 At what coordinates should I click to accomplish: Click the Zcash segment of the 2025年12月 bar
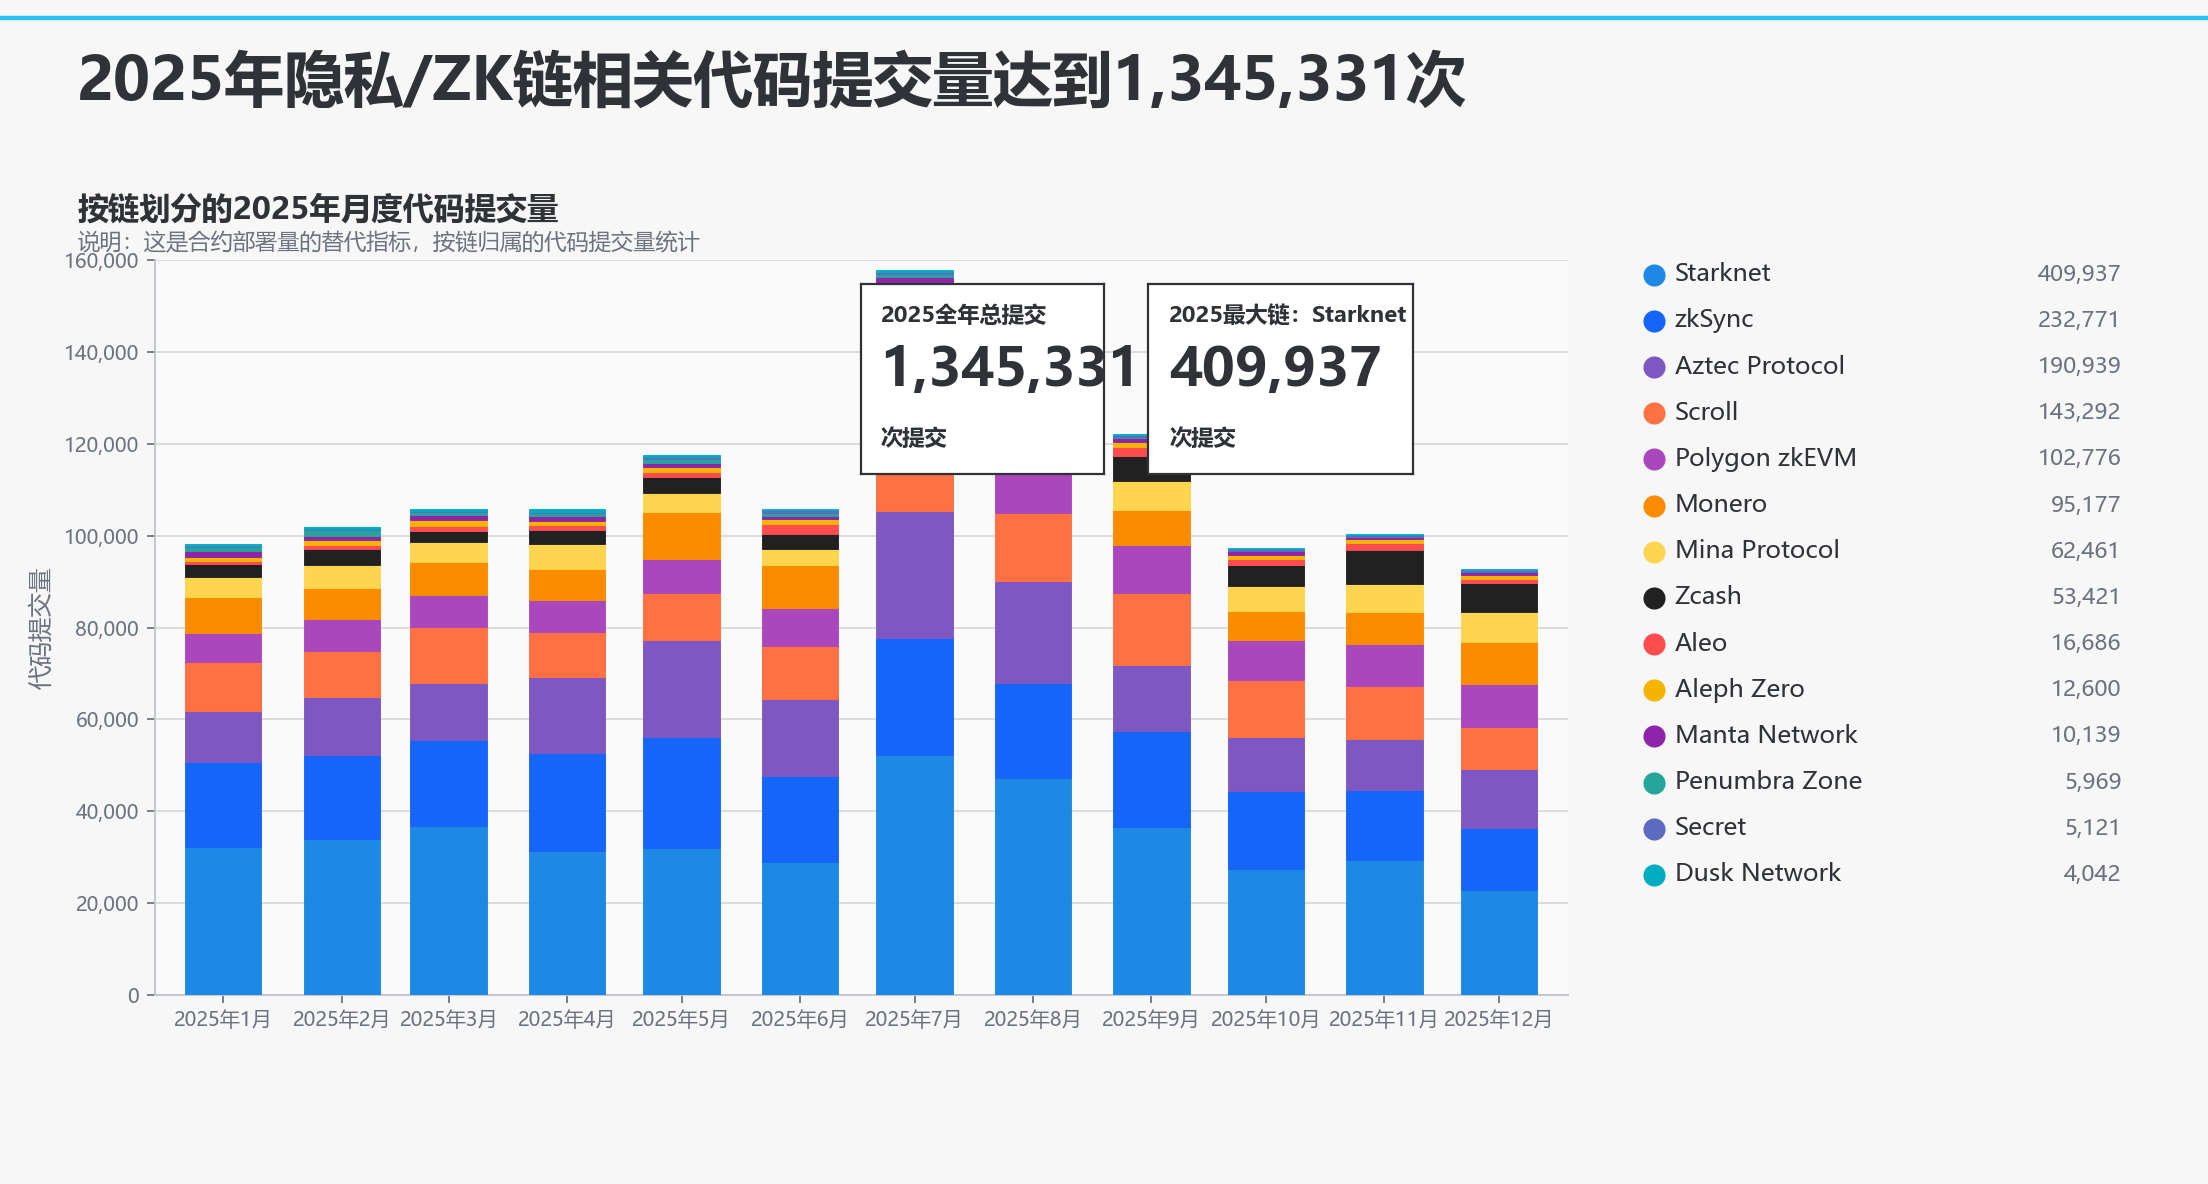1499,598
